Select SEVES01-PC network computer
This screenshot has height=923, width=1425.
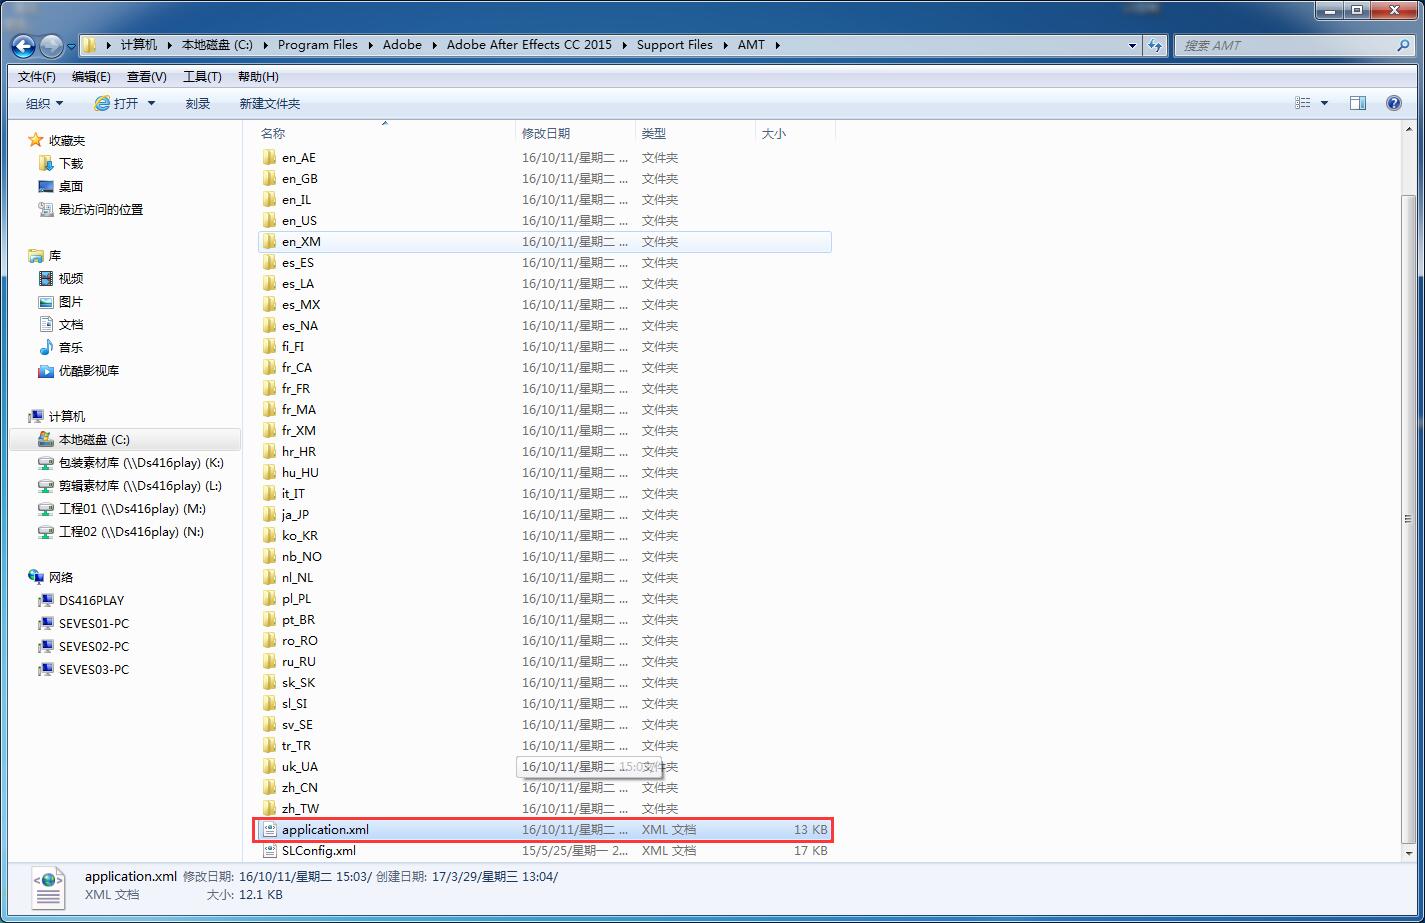(83, 623)
